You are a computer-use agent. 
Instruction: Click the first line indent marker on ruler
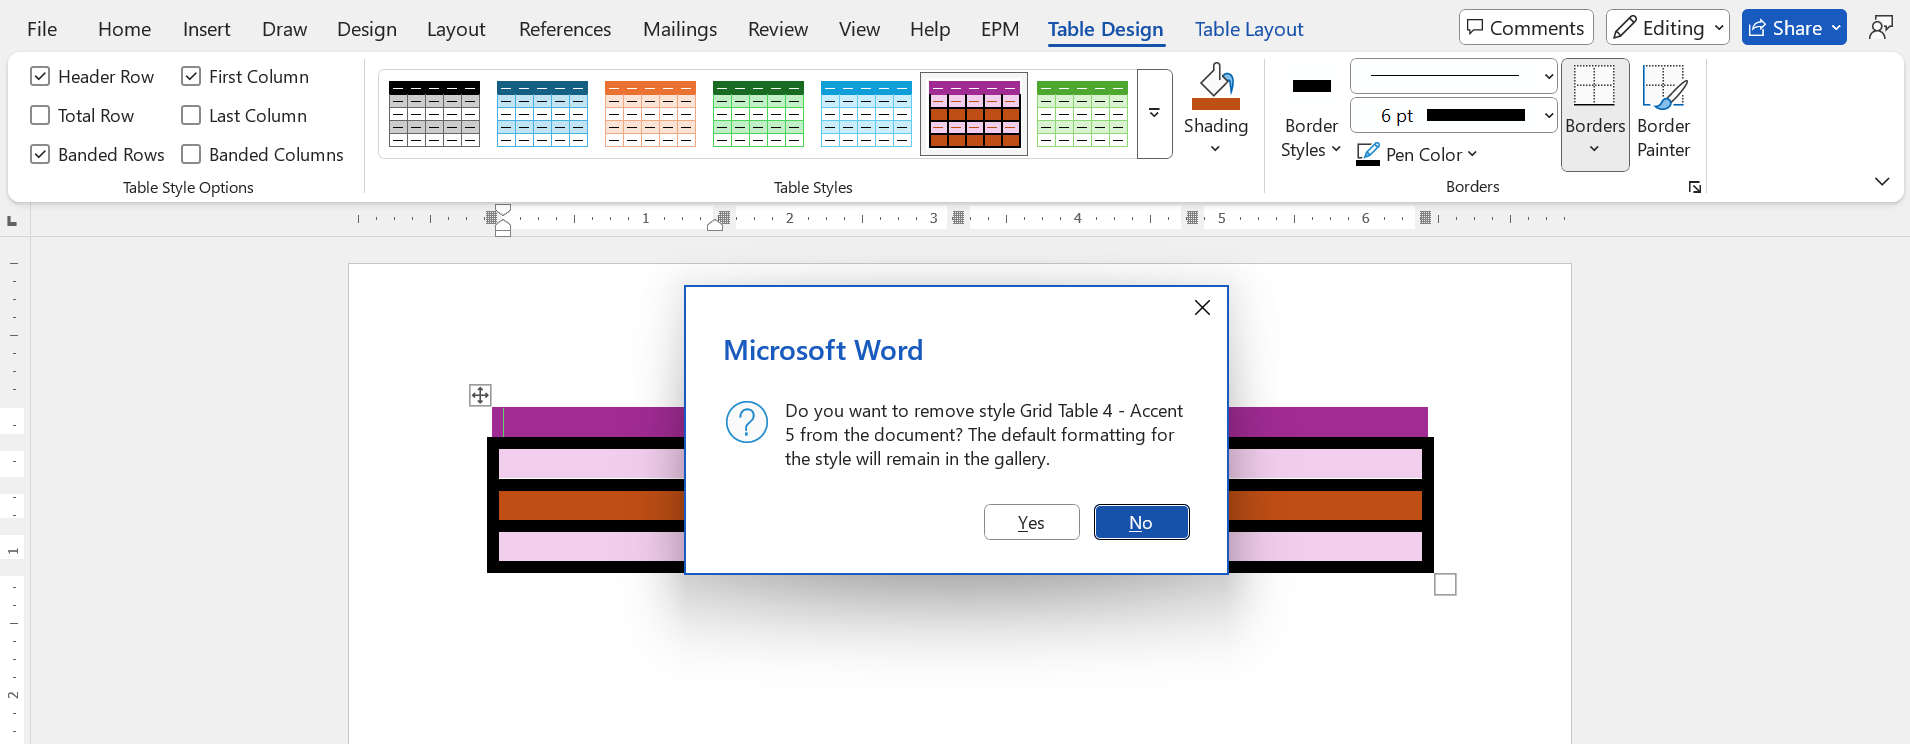coord(503,210)
